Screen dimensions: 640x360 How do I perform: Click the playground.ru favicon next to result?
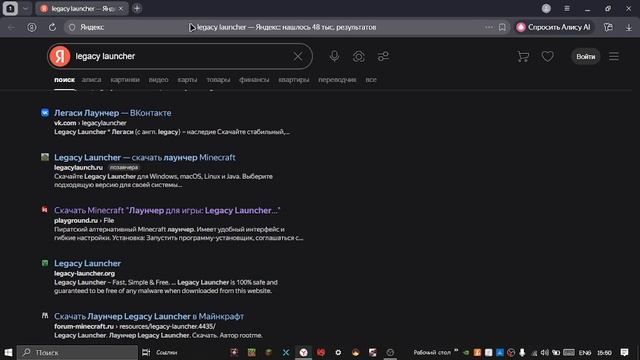[x=45, y=210]
